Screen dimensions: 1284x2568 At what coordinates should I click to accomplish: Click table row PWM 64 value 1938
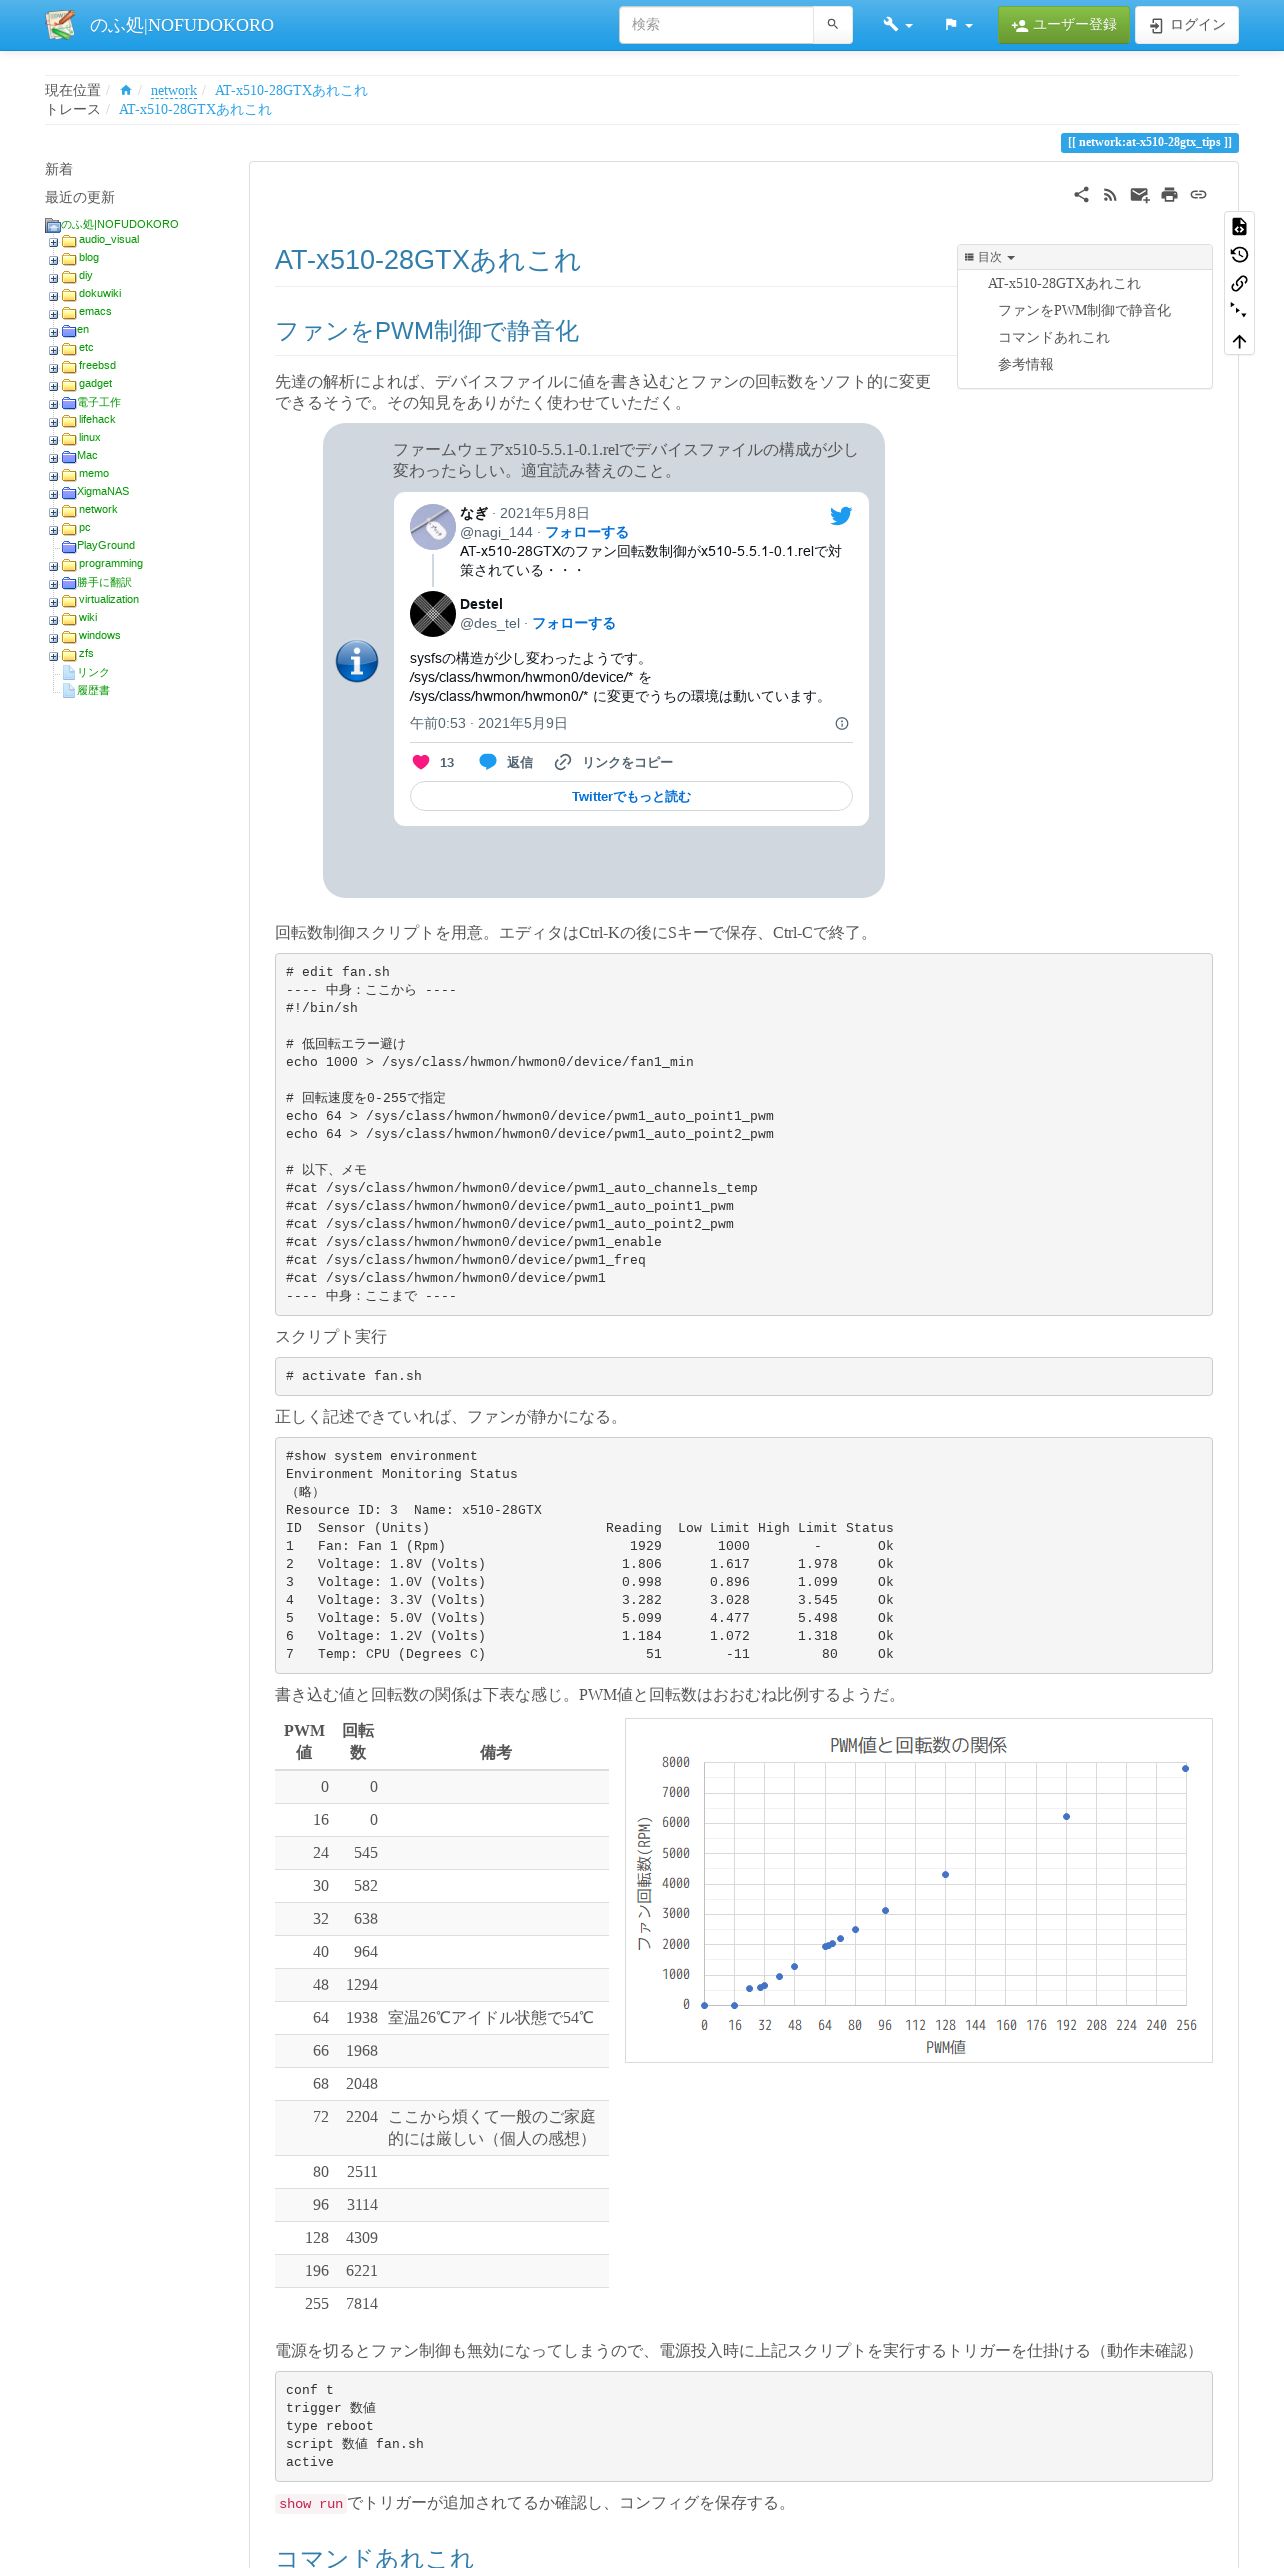[442, 2018]
